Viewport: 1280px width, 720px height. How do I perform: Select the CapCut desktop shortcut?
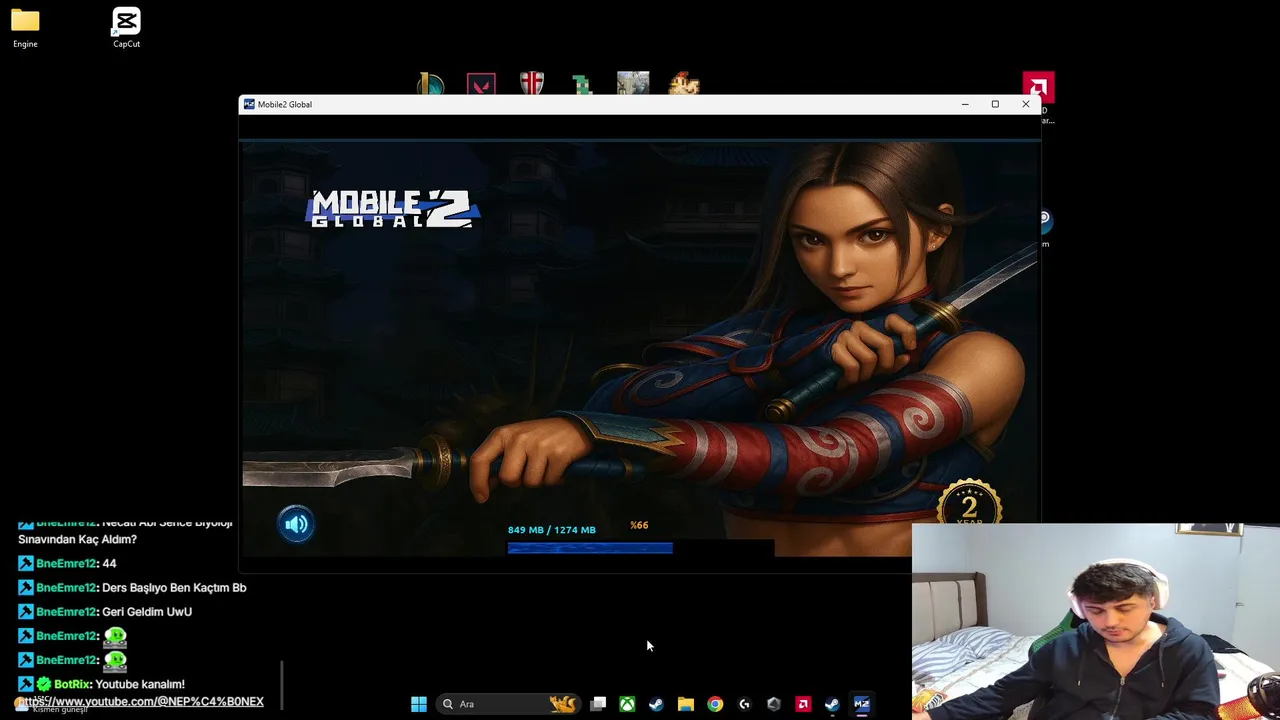click(x=126, y=28)
